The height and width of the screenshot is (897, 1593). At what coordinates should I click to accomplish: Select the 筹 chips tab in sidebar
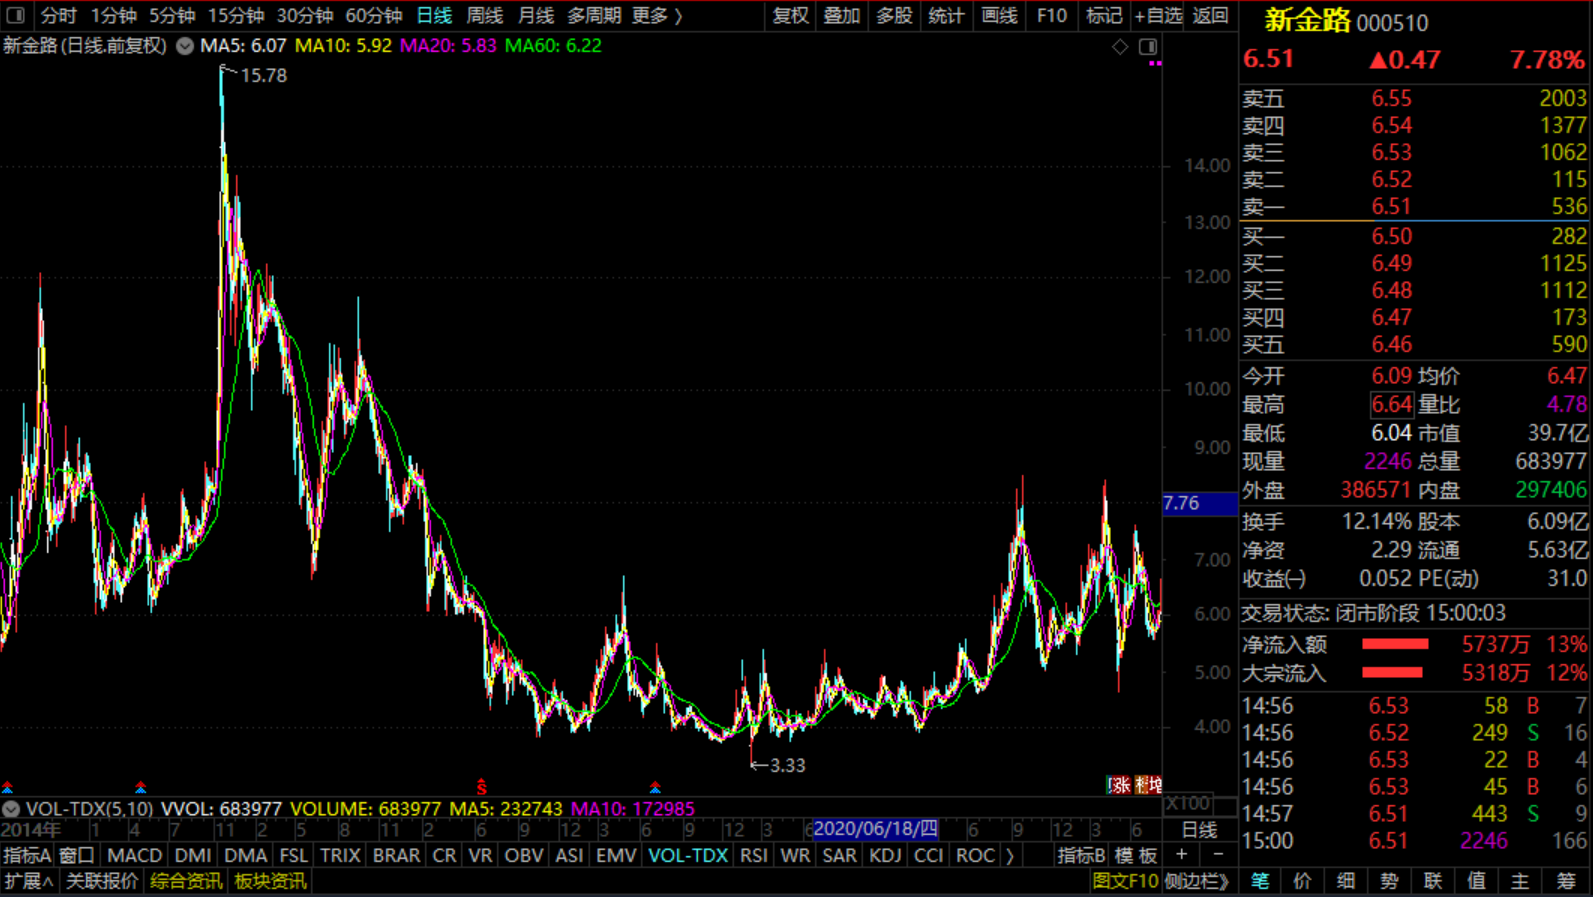pos(1565,881)
